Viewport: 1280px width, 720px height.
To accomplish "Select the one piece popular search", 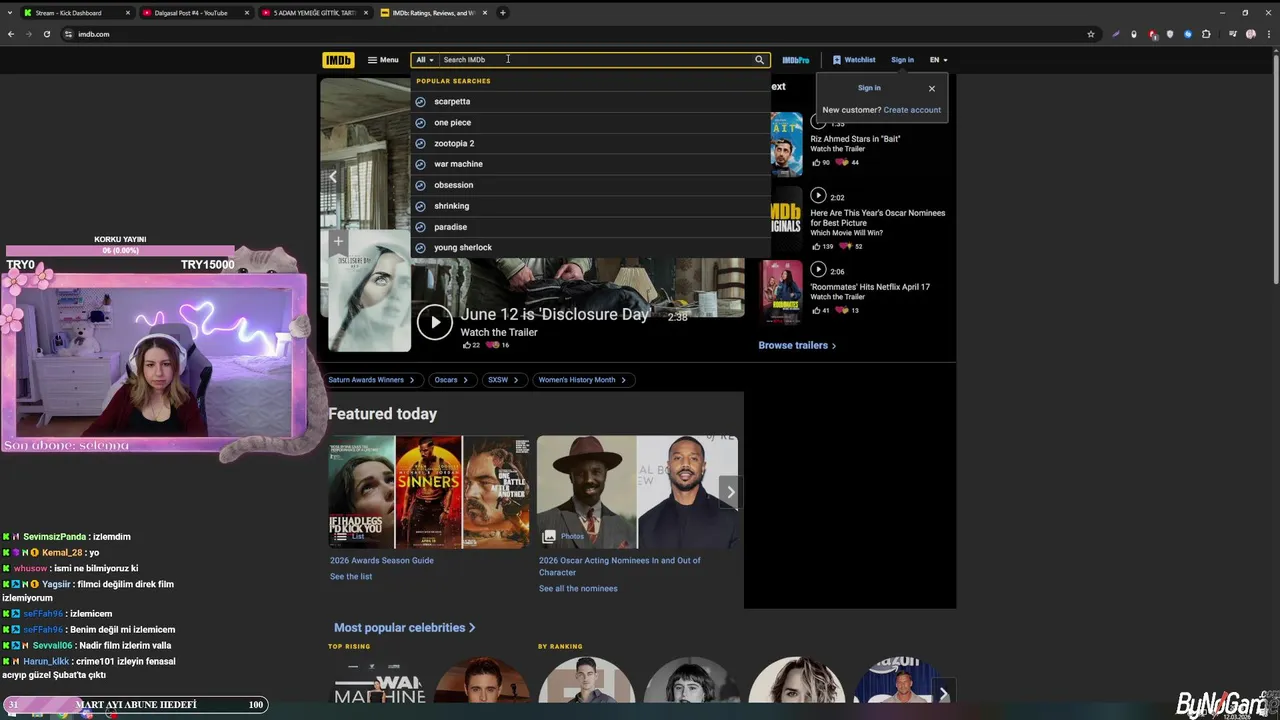I will pos(590,122).
